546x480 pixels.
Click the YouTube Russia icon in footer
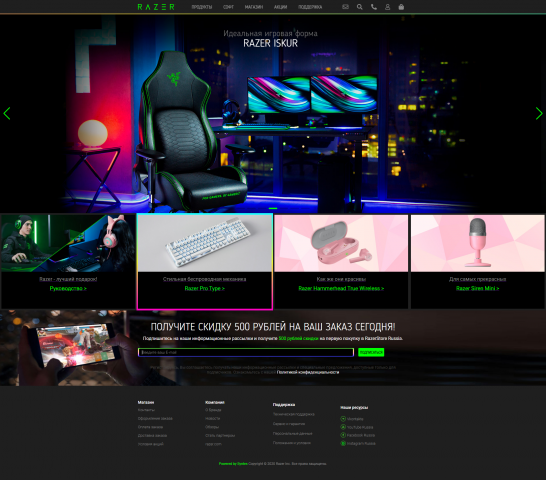coord(343,427)
